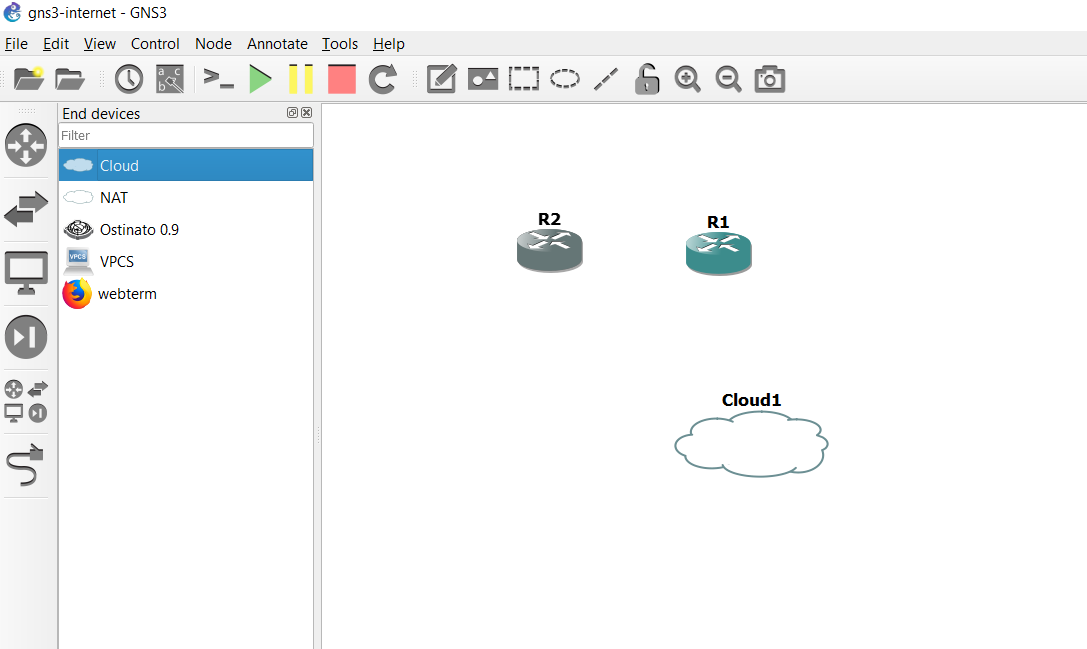
Task: Toggle show interface labels icon
Action: (x=170, y=79)
